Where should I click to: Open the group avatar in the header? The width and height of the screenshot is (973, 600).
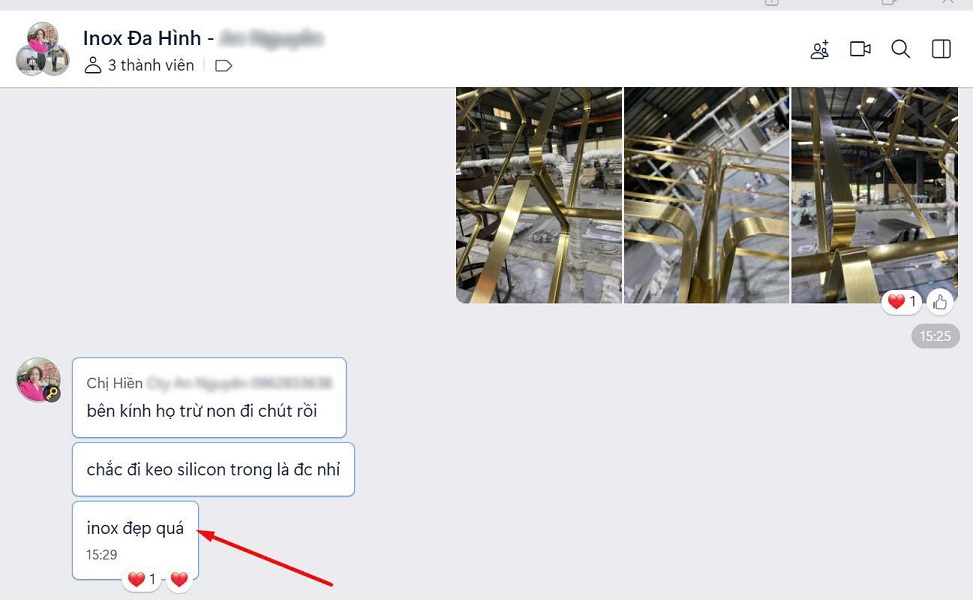[42, 49]
